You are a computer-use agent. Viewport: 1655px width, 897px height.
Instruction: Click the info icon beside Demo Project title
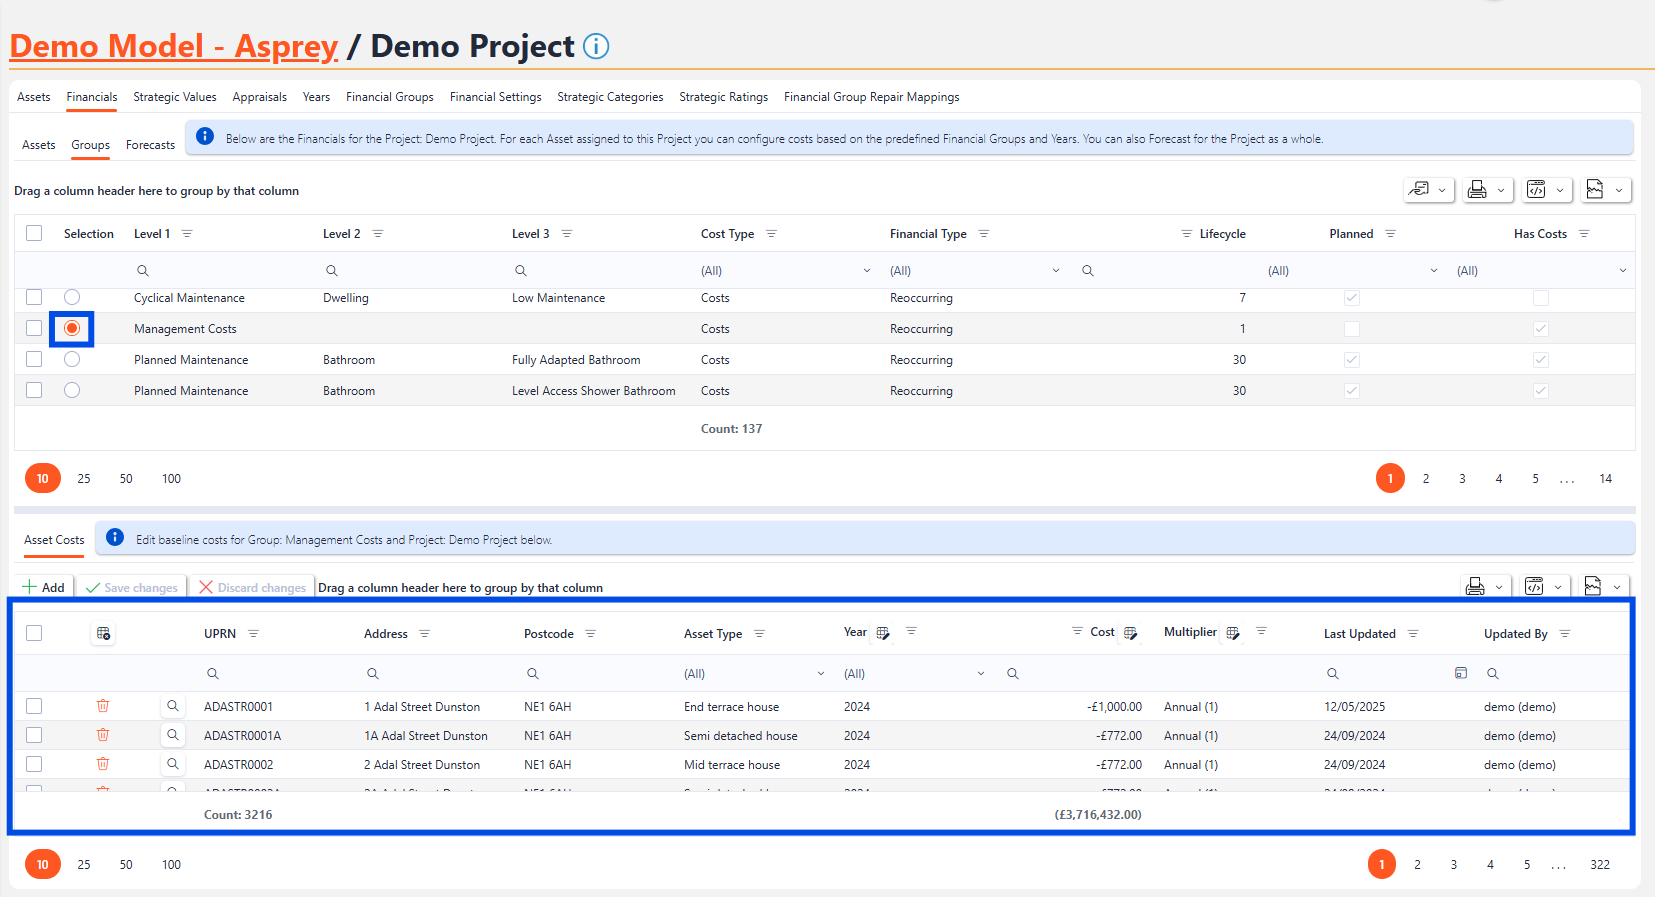[596, 46]
